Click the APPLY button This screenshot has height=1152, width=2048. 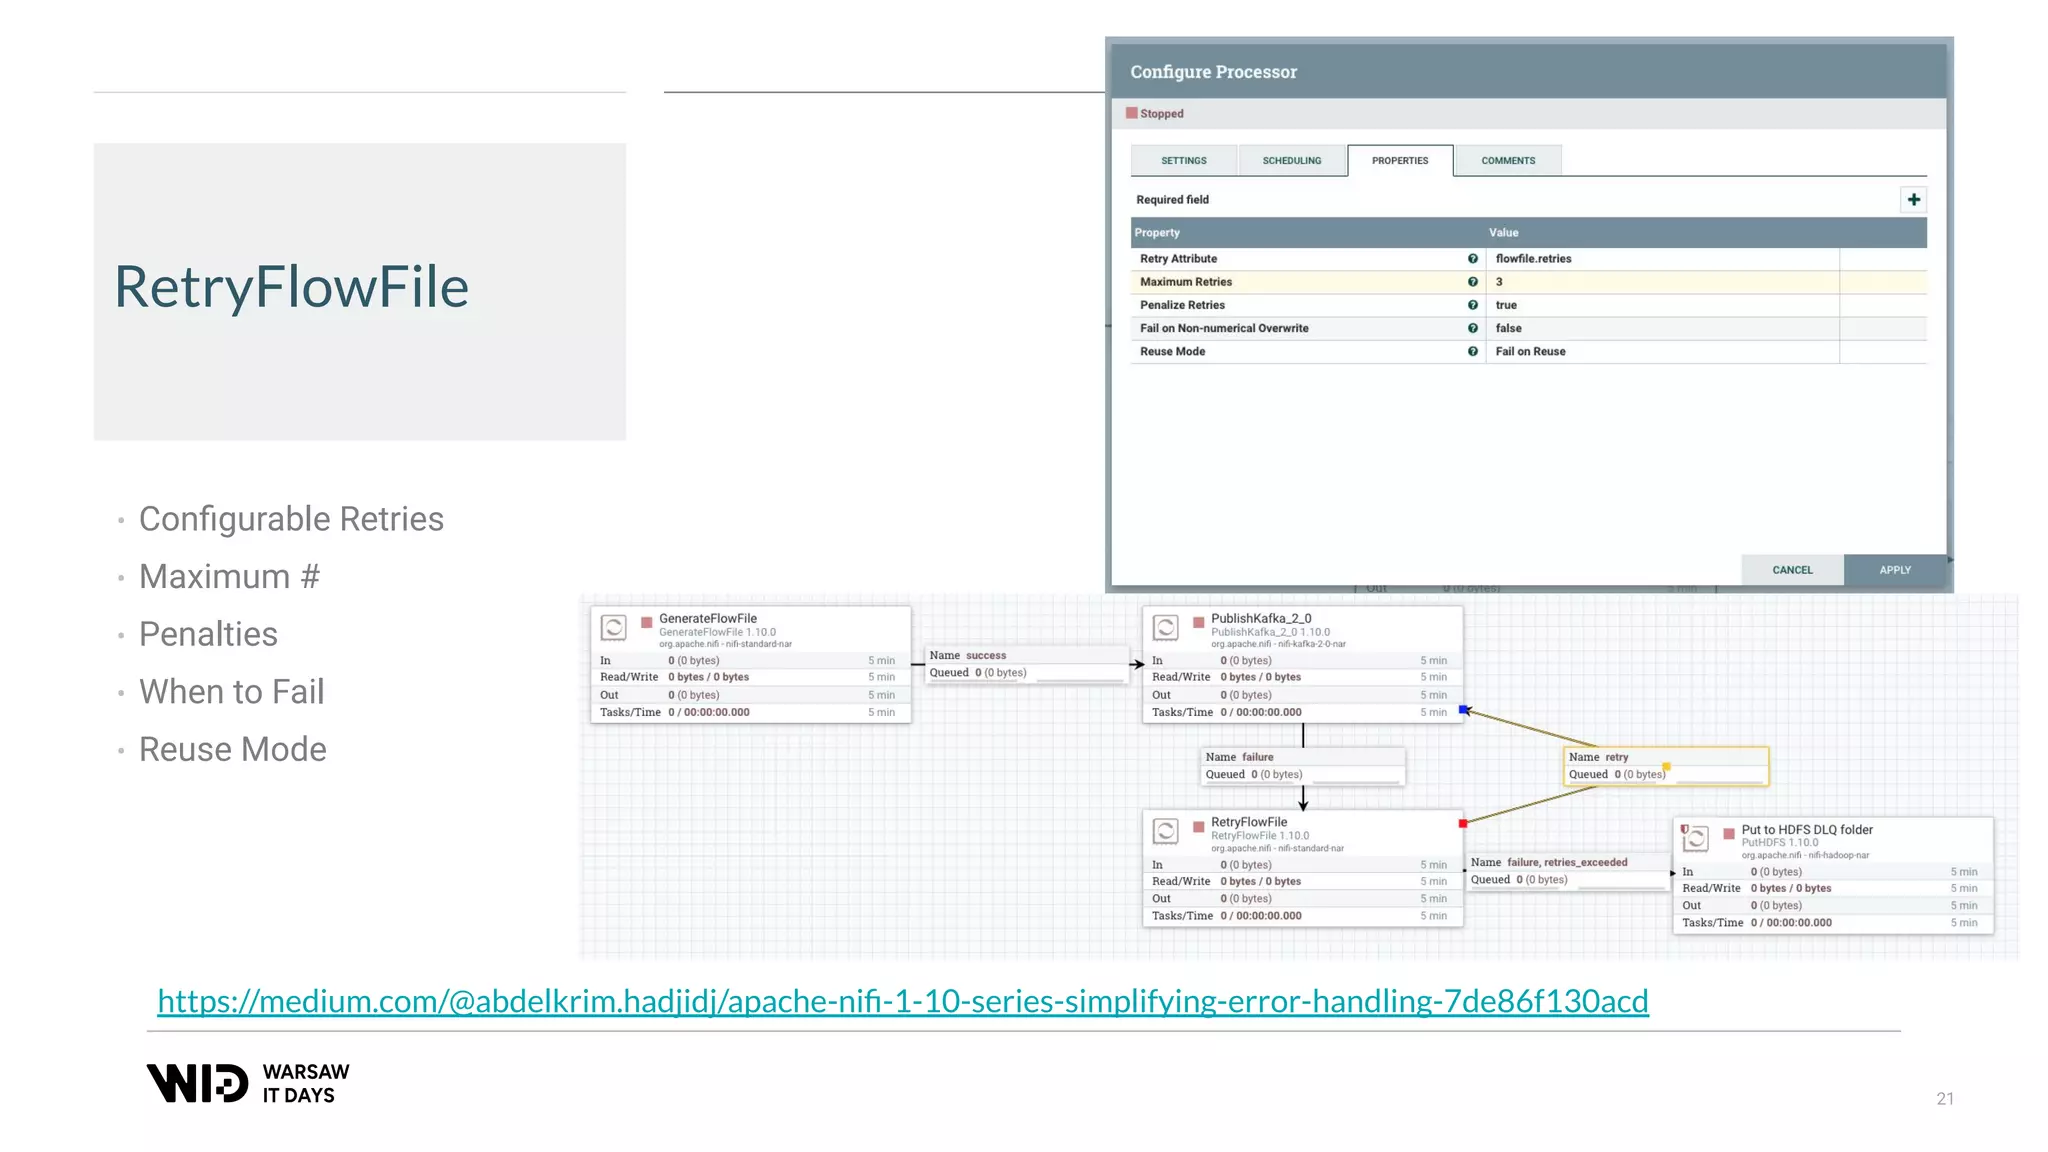point(1895,570)
